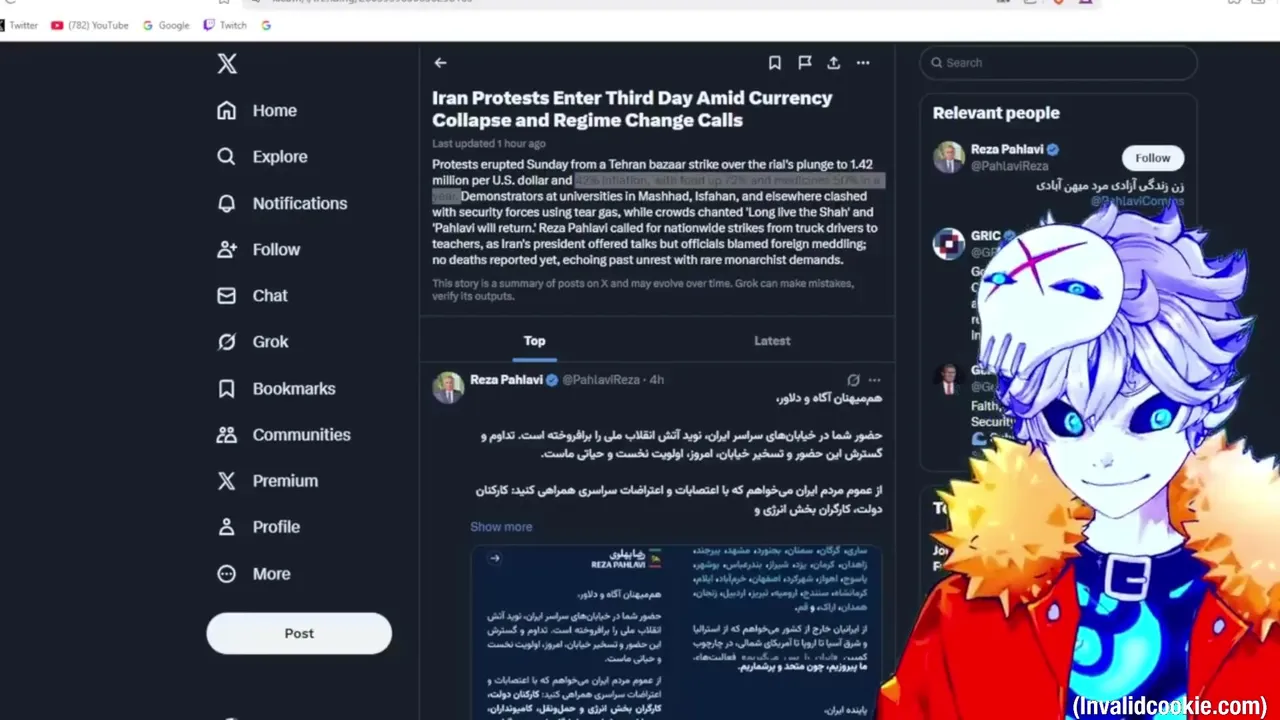Open Chat via the envelope icon

click(227, 296)
